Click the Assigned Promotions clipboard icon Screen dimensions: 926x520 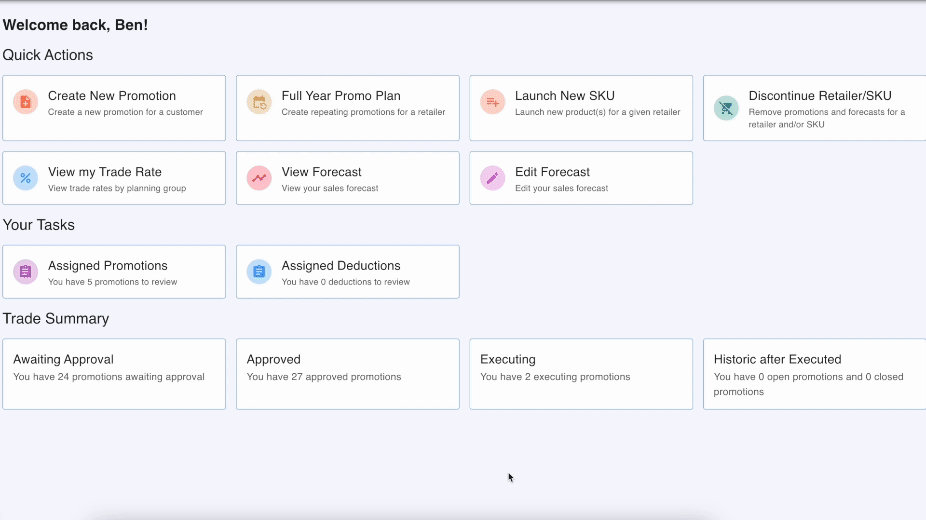[x=25, y=272]
